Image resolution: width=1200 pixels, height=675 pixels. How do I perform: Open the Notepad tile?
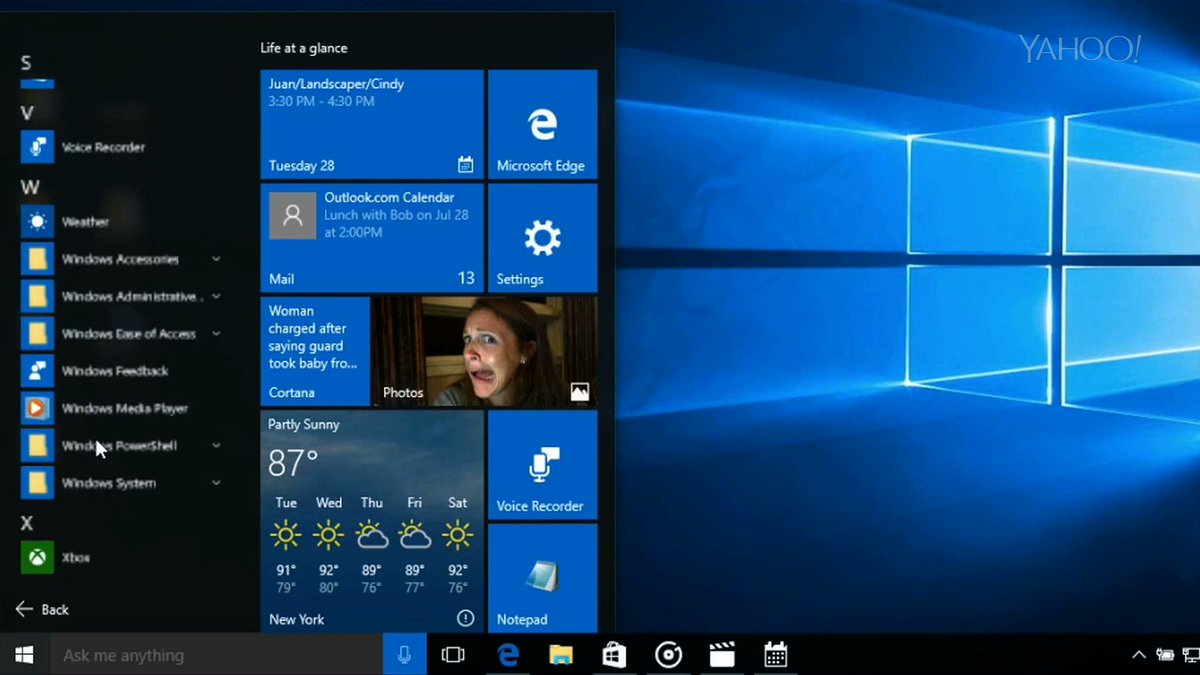542,578
